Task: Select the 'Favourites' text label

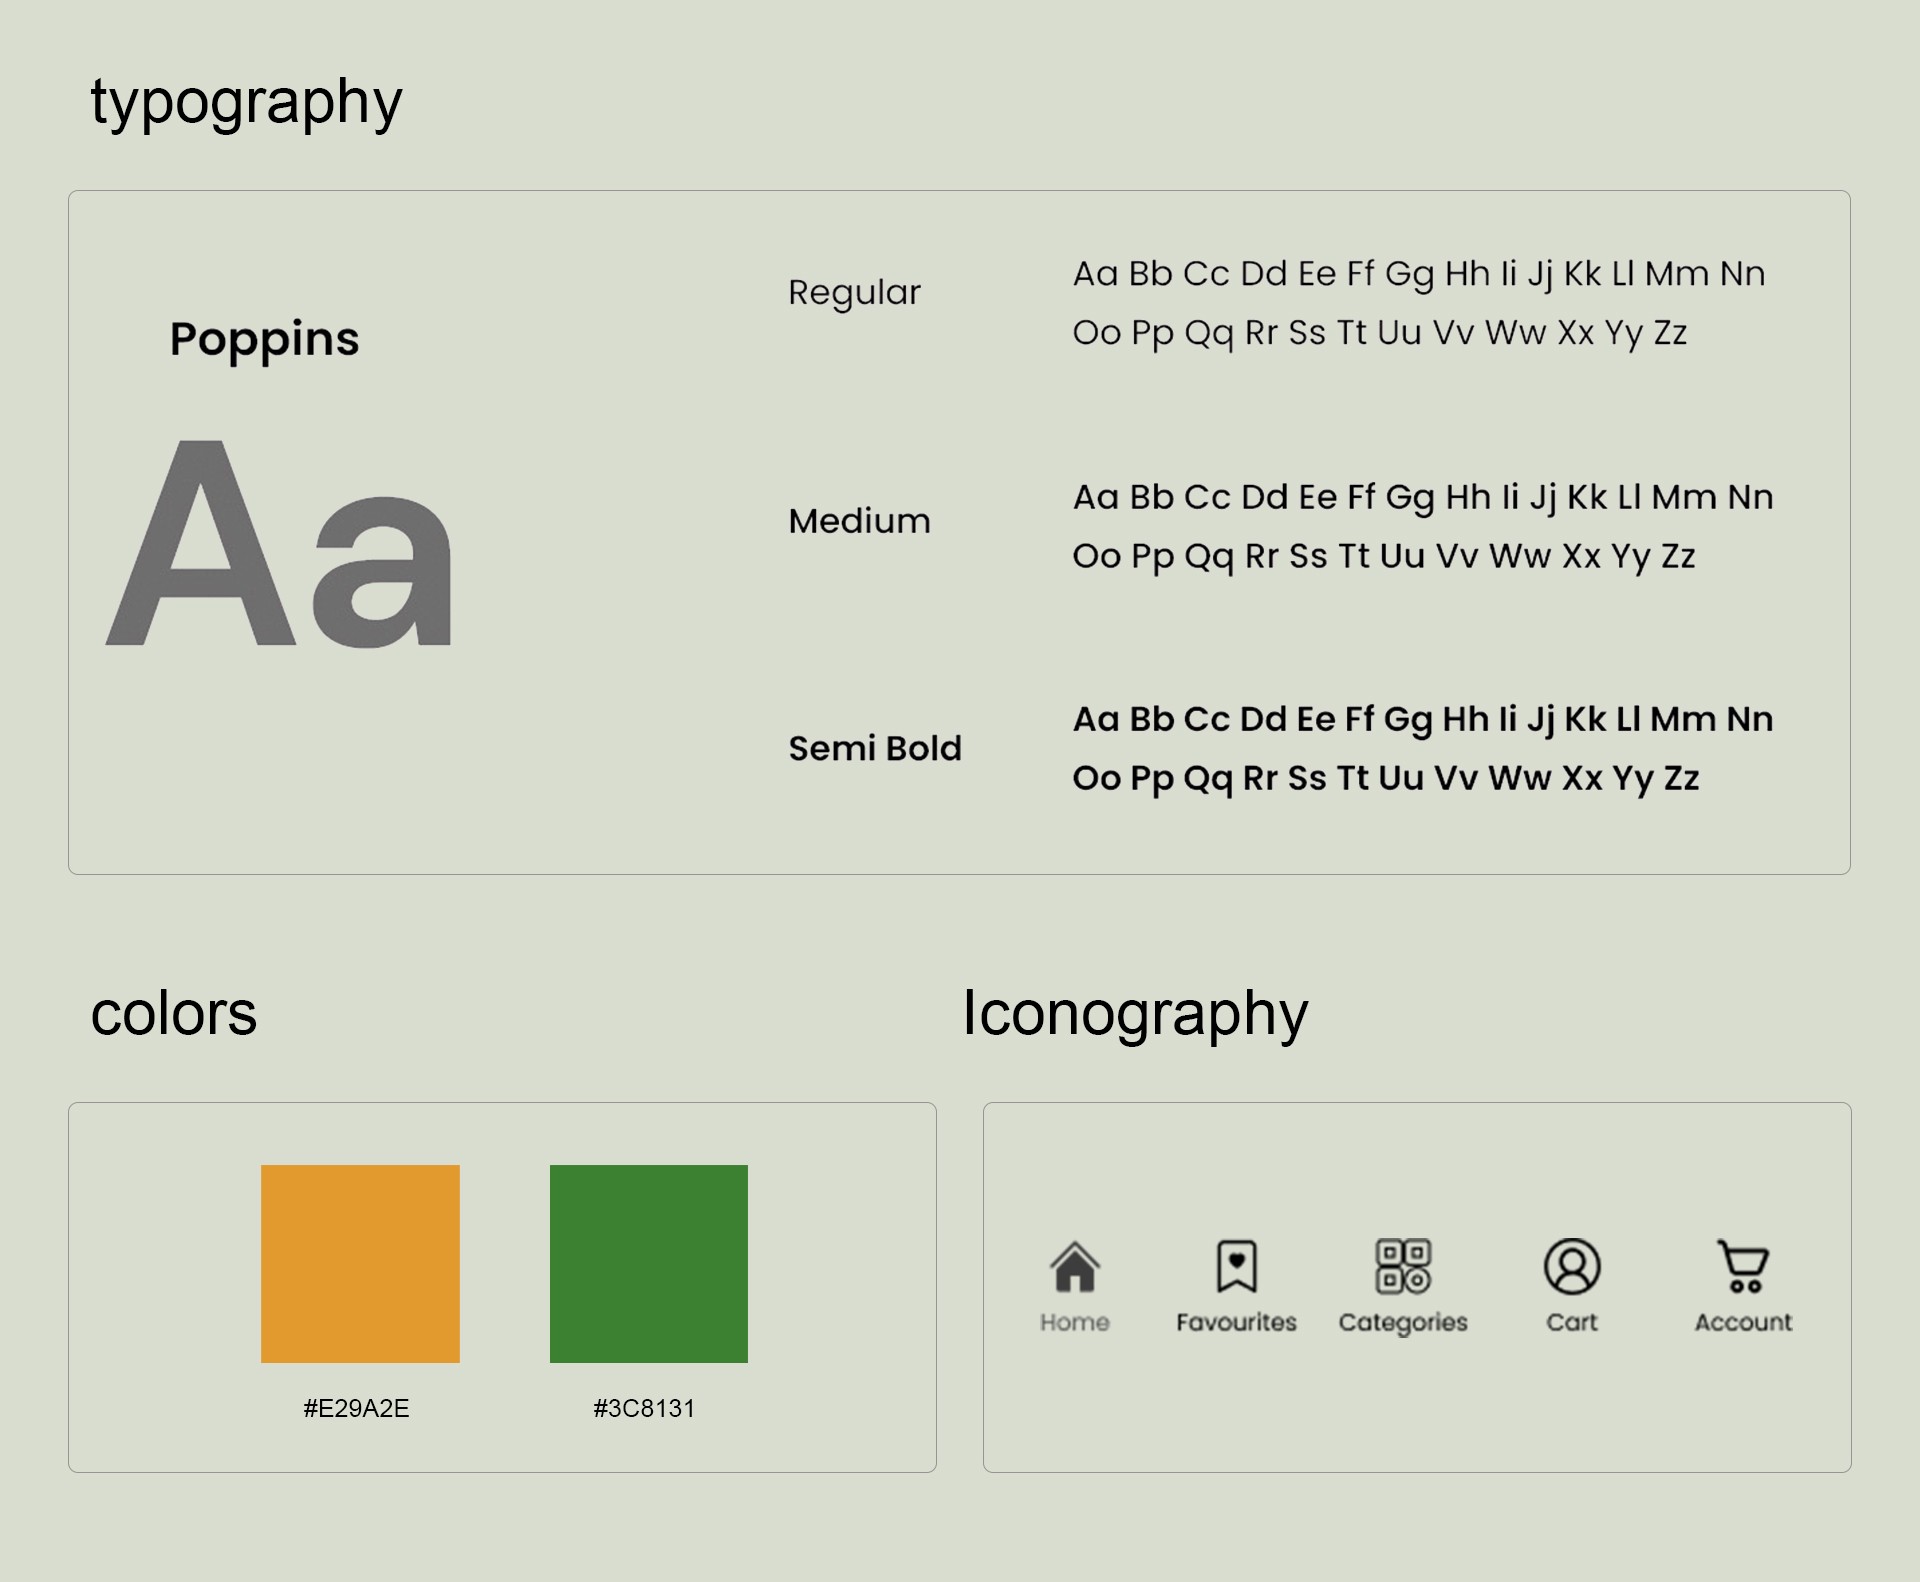Action: coord(1236,1322)
